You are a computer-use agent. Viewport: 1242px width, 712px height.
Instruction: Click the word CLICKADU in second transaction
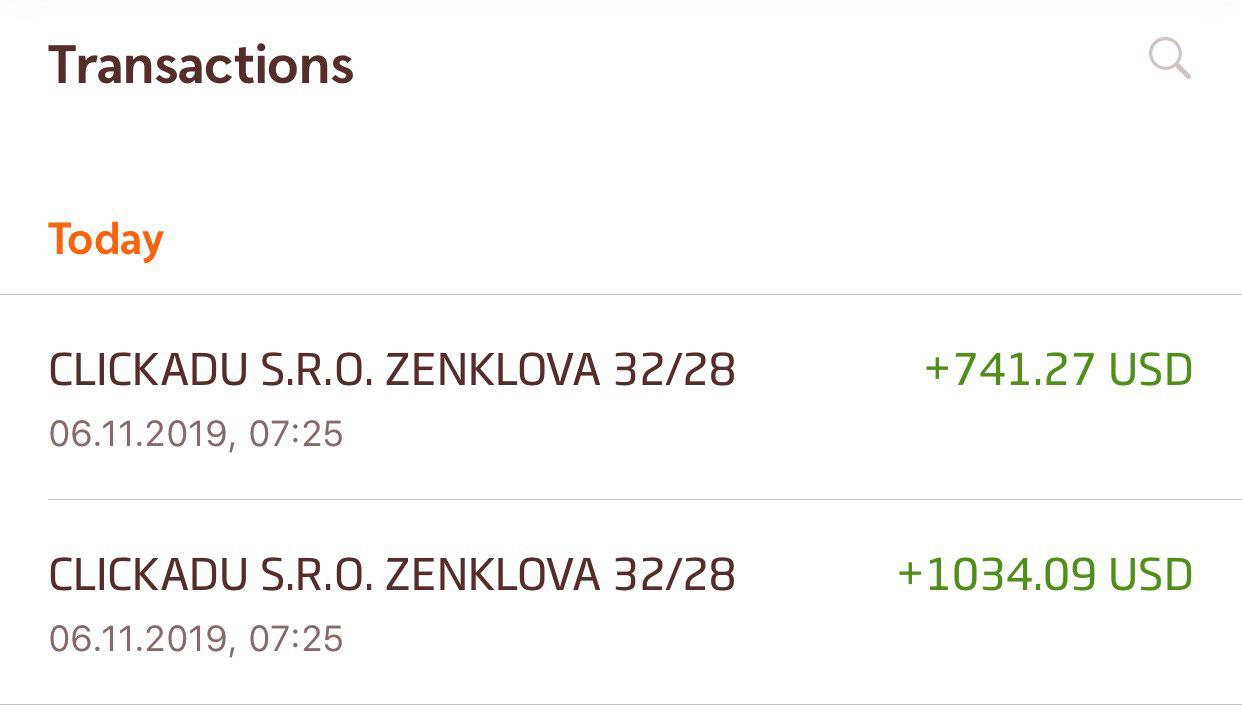pyautogui.click(x=148, y=575)
